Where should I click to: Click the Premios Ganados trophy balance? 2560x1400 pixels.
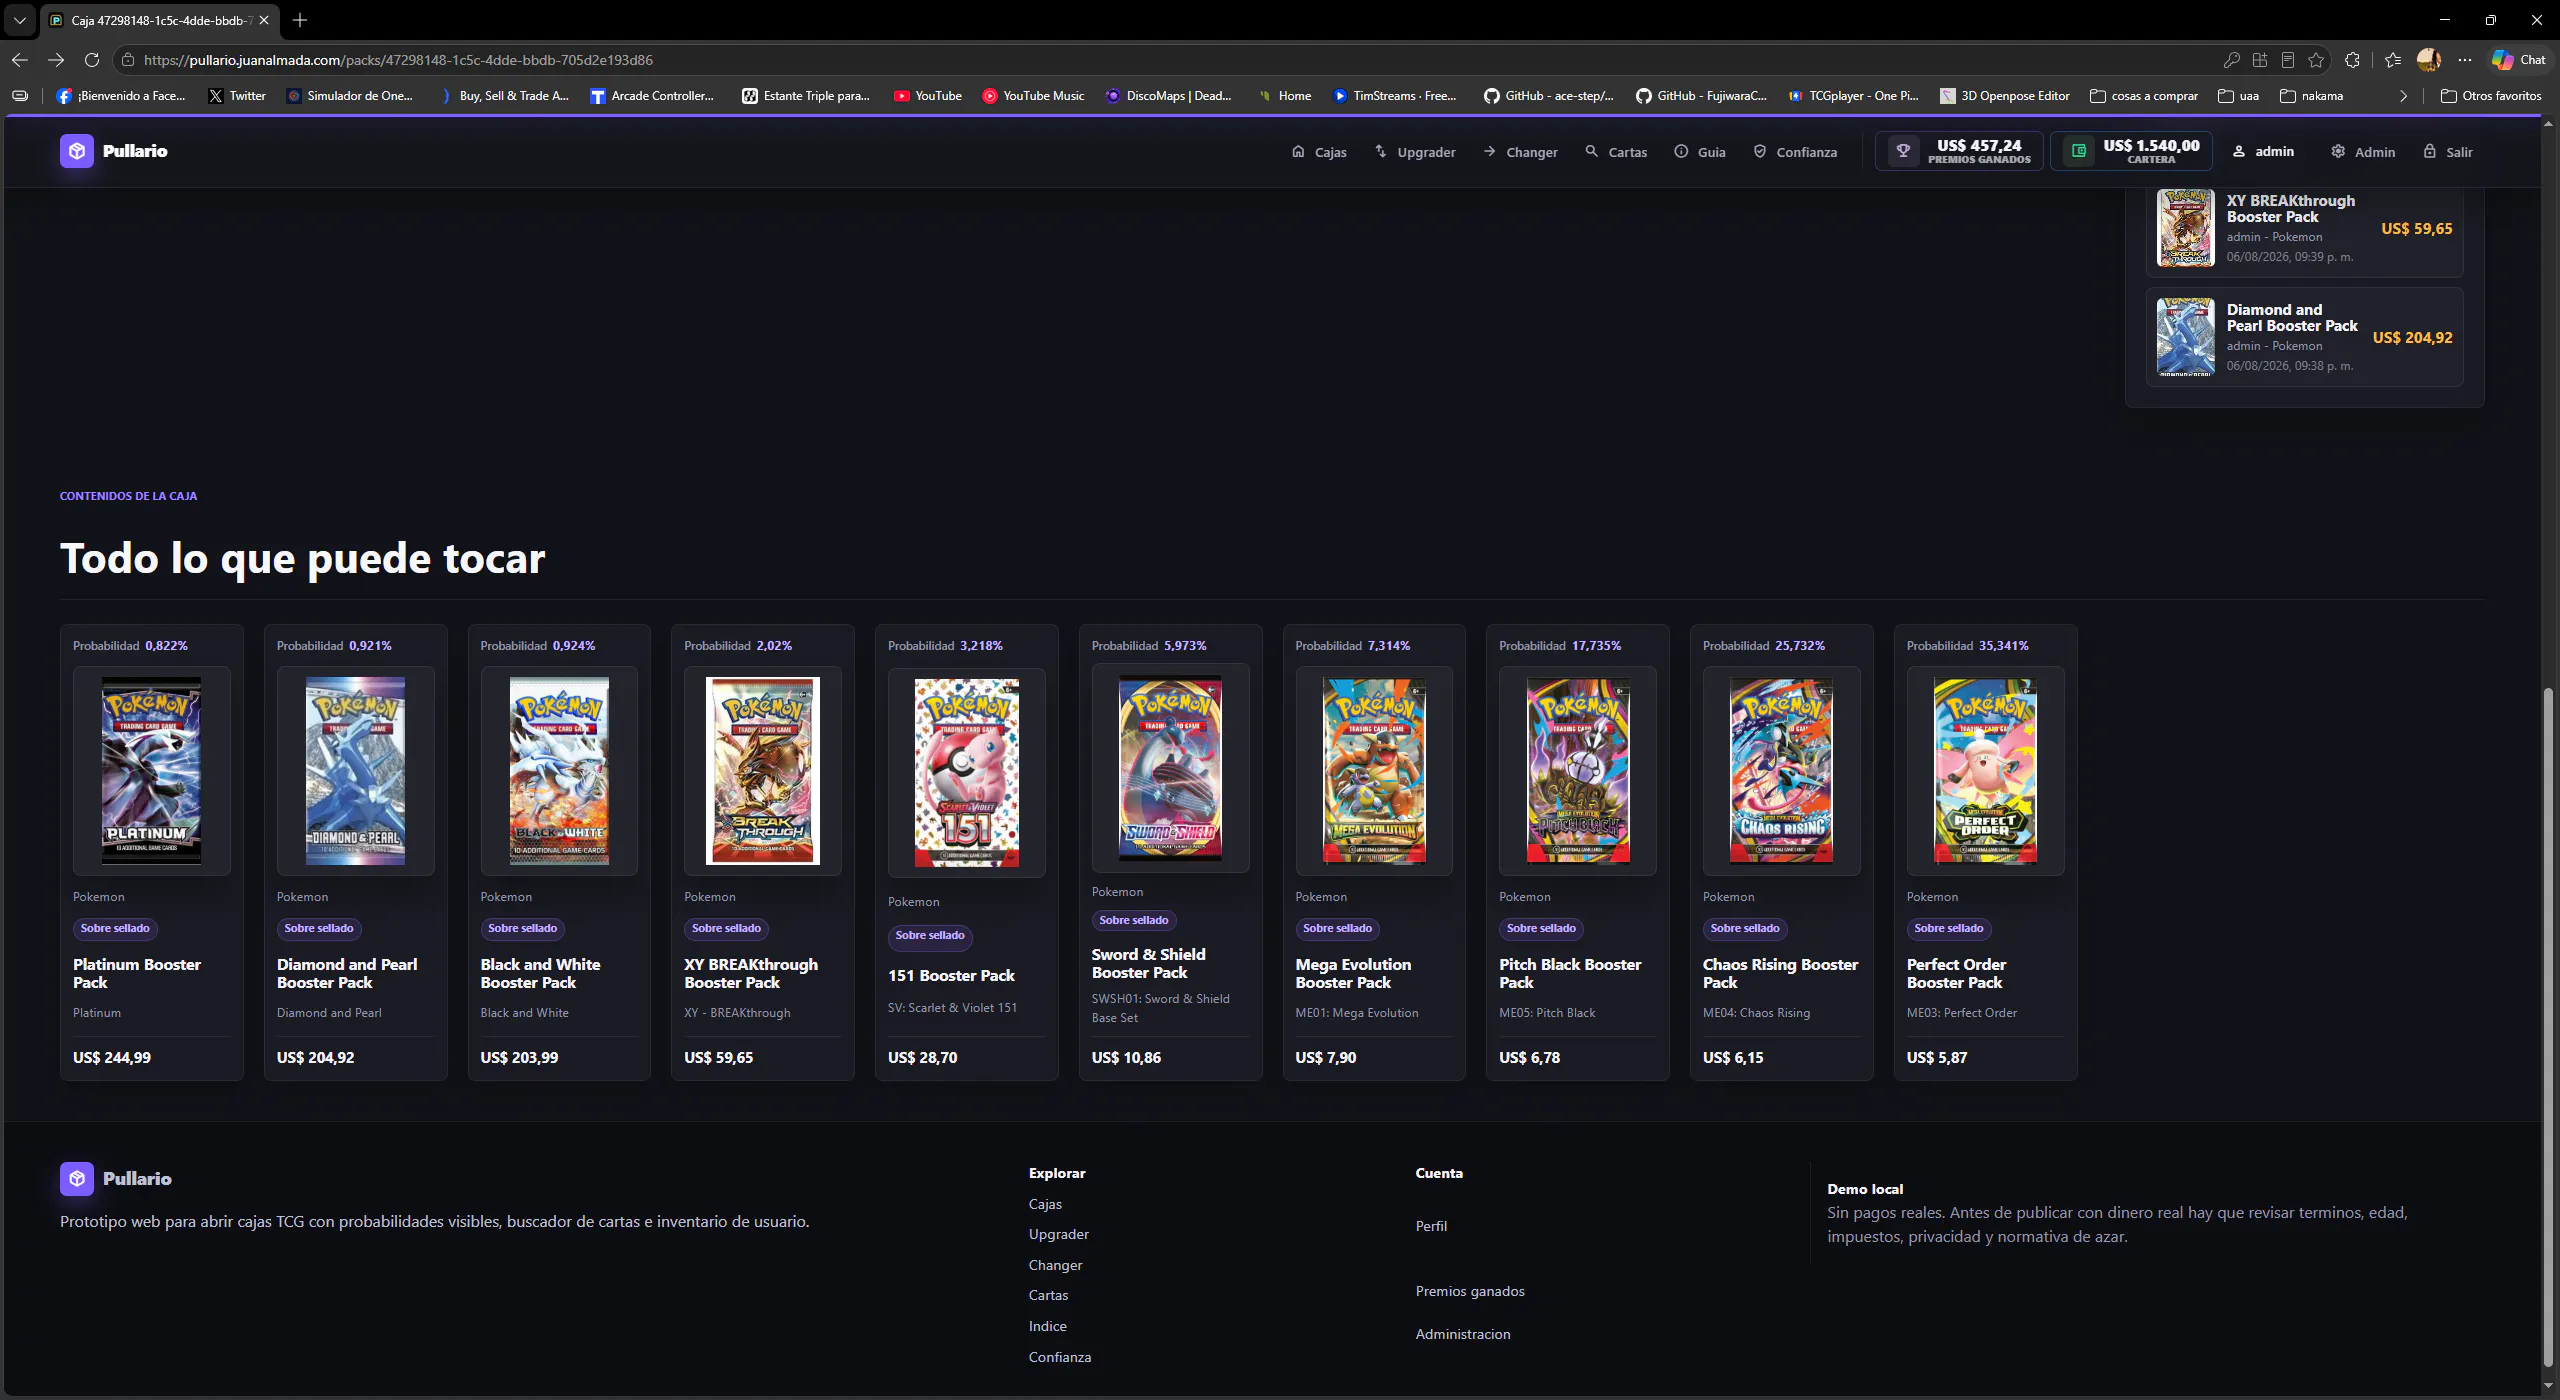(x=1959, y=151)
